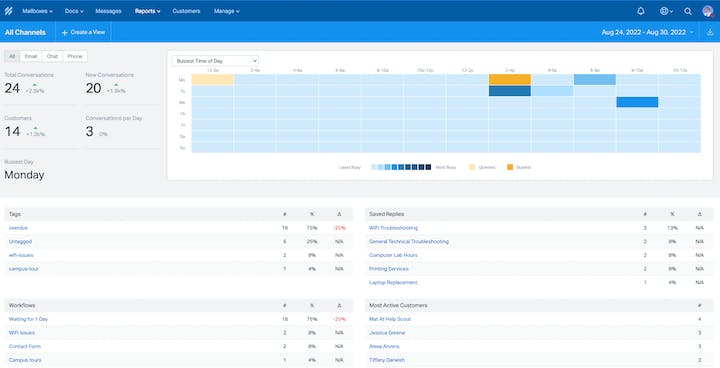Screen dimensions: 720x368
Task: Open General Technical Troubleshooting saved reply
Action: (x=409, y=242)
